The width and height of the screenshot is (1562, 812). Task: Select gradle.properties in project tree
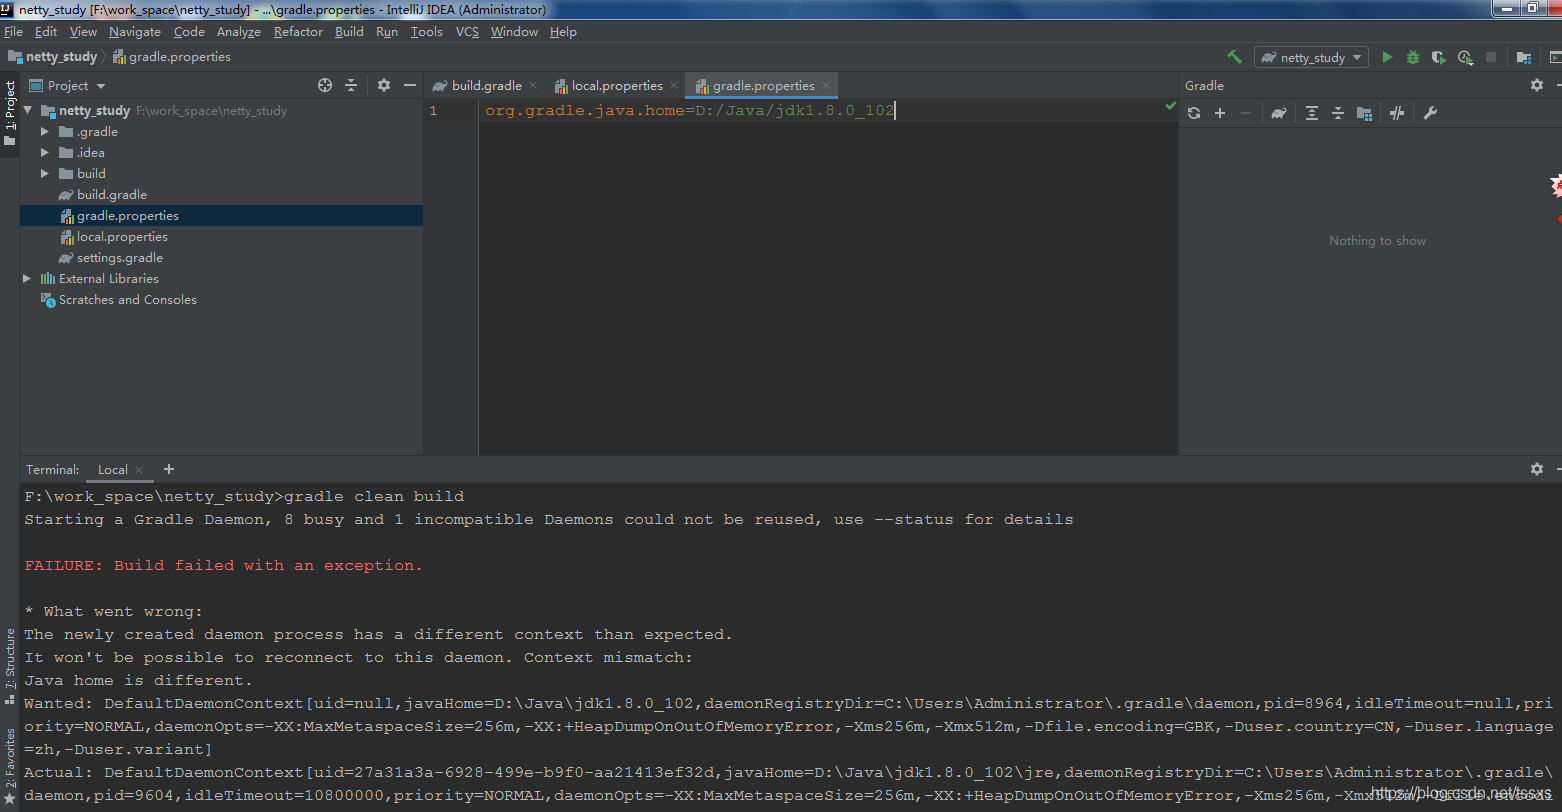click(128, 215)
